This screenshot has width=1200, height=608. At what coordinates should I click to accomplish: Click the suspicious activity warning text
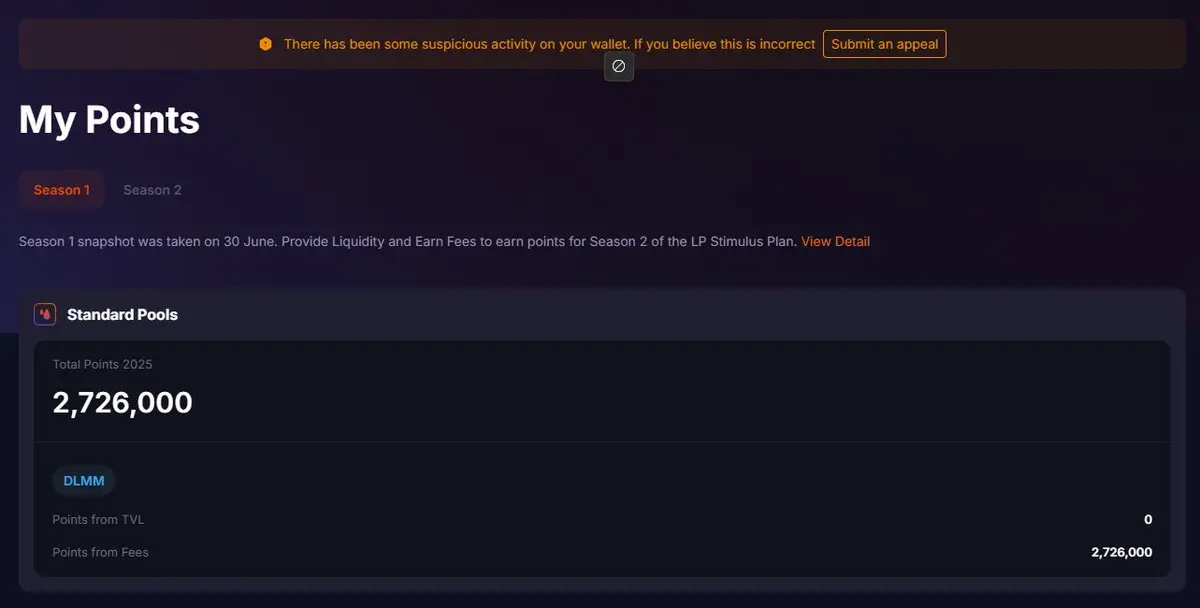click(x=549, y=44)
